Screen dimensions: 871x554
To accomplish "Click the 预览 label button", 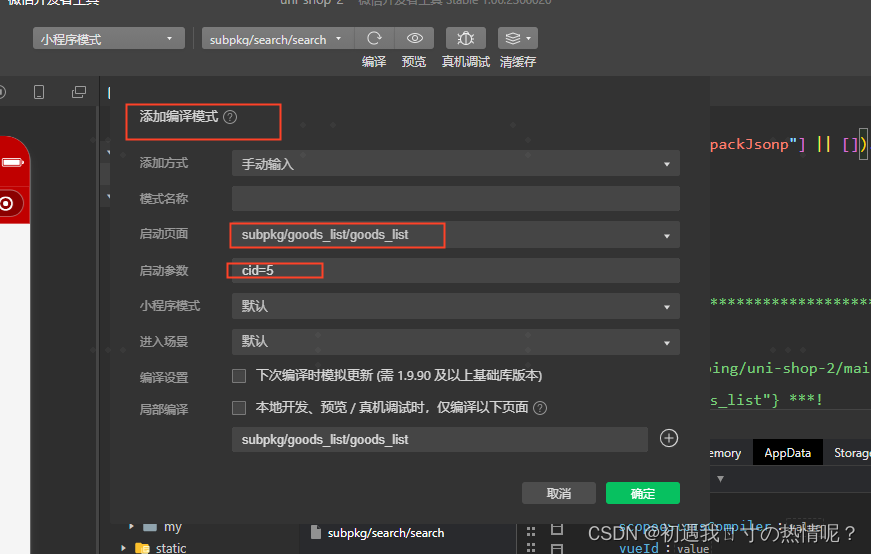I will coord(414,62).
